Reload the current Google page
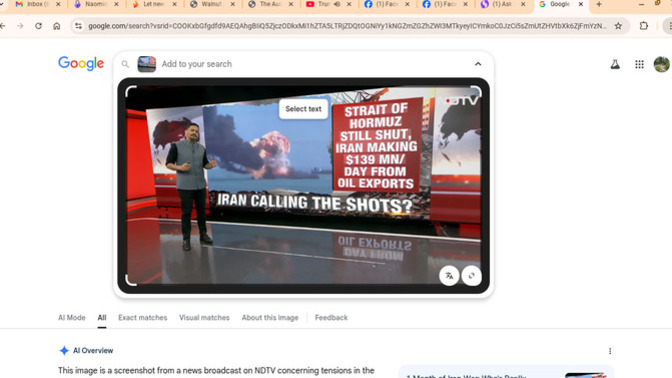The height and width of the screenshot is (378, 672). coord(39,26)
